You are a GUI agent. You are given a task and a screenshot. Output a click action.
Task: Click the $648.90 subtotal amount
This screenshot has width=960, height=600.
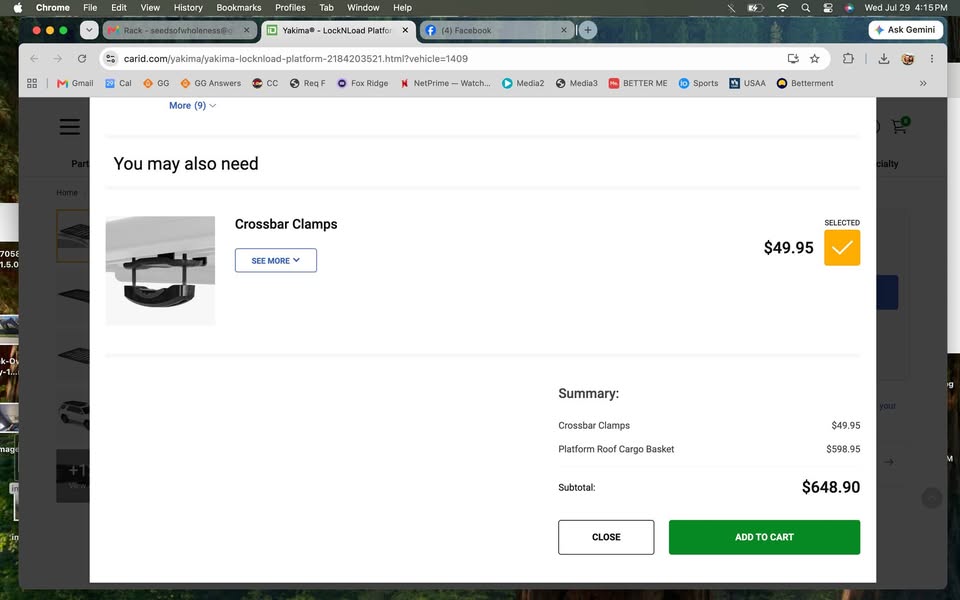pyautogui.click(x=831, y=487)
